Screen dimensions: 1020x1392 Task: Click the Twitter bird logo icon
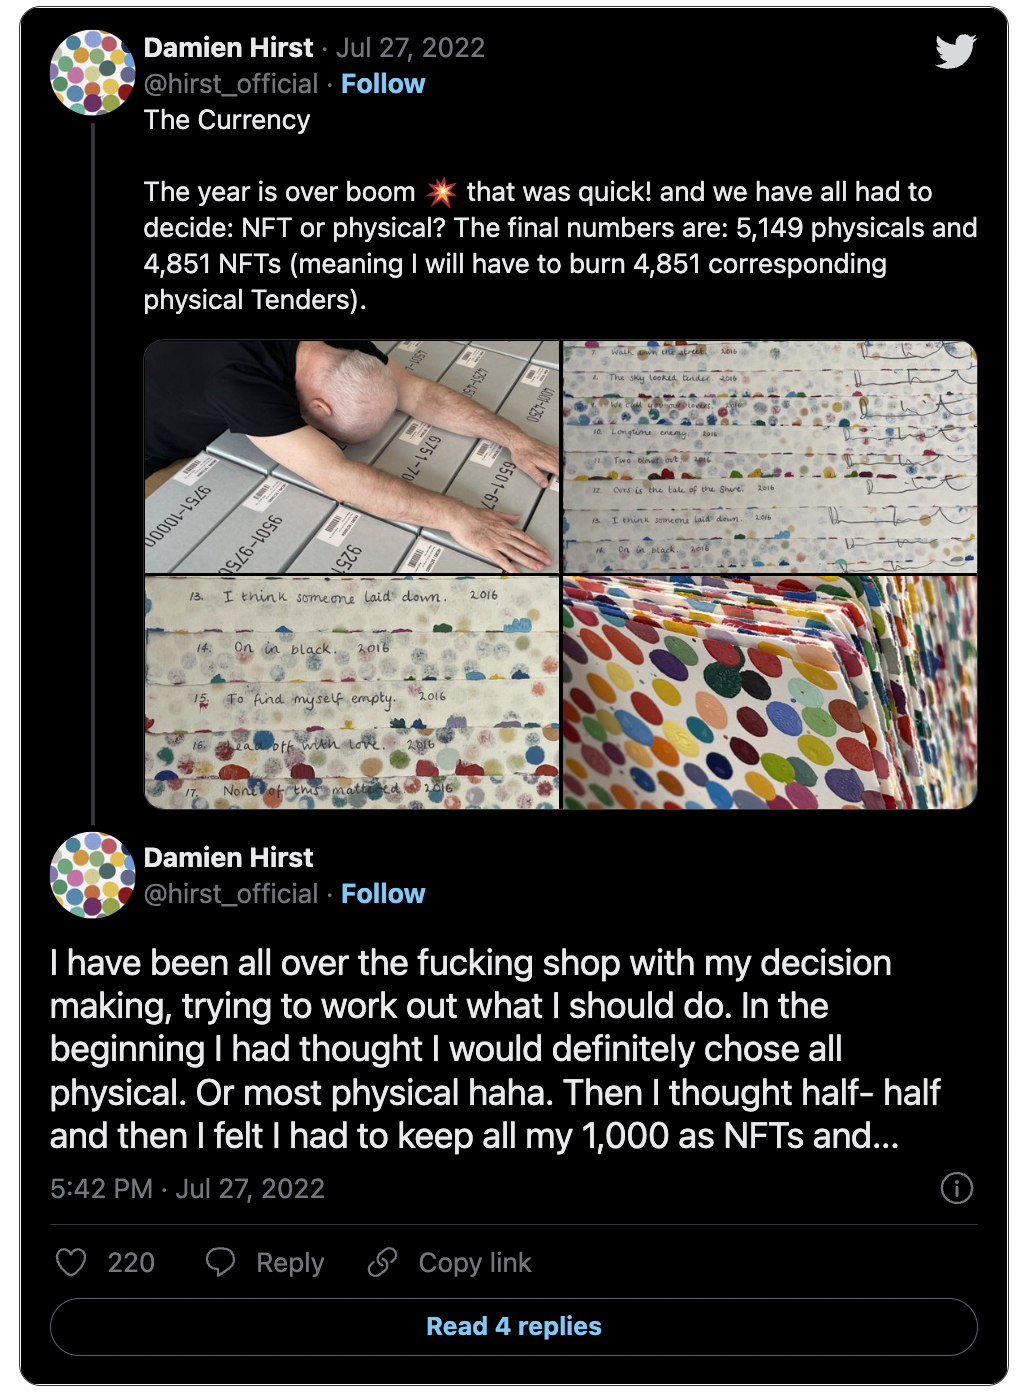pyautogui.click(x=955, y=51)
